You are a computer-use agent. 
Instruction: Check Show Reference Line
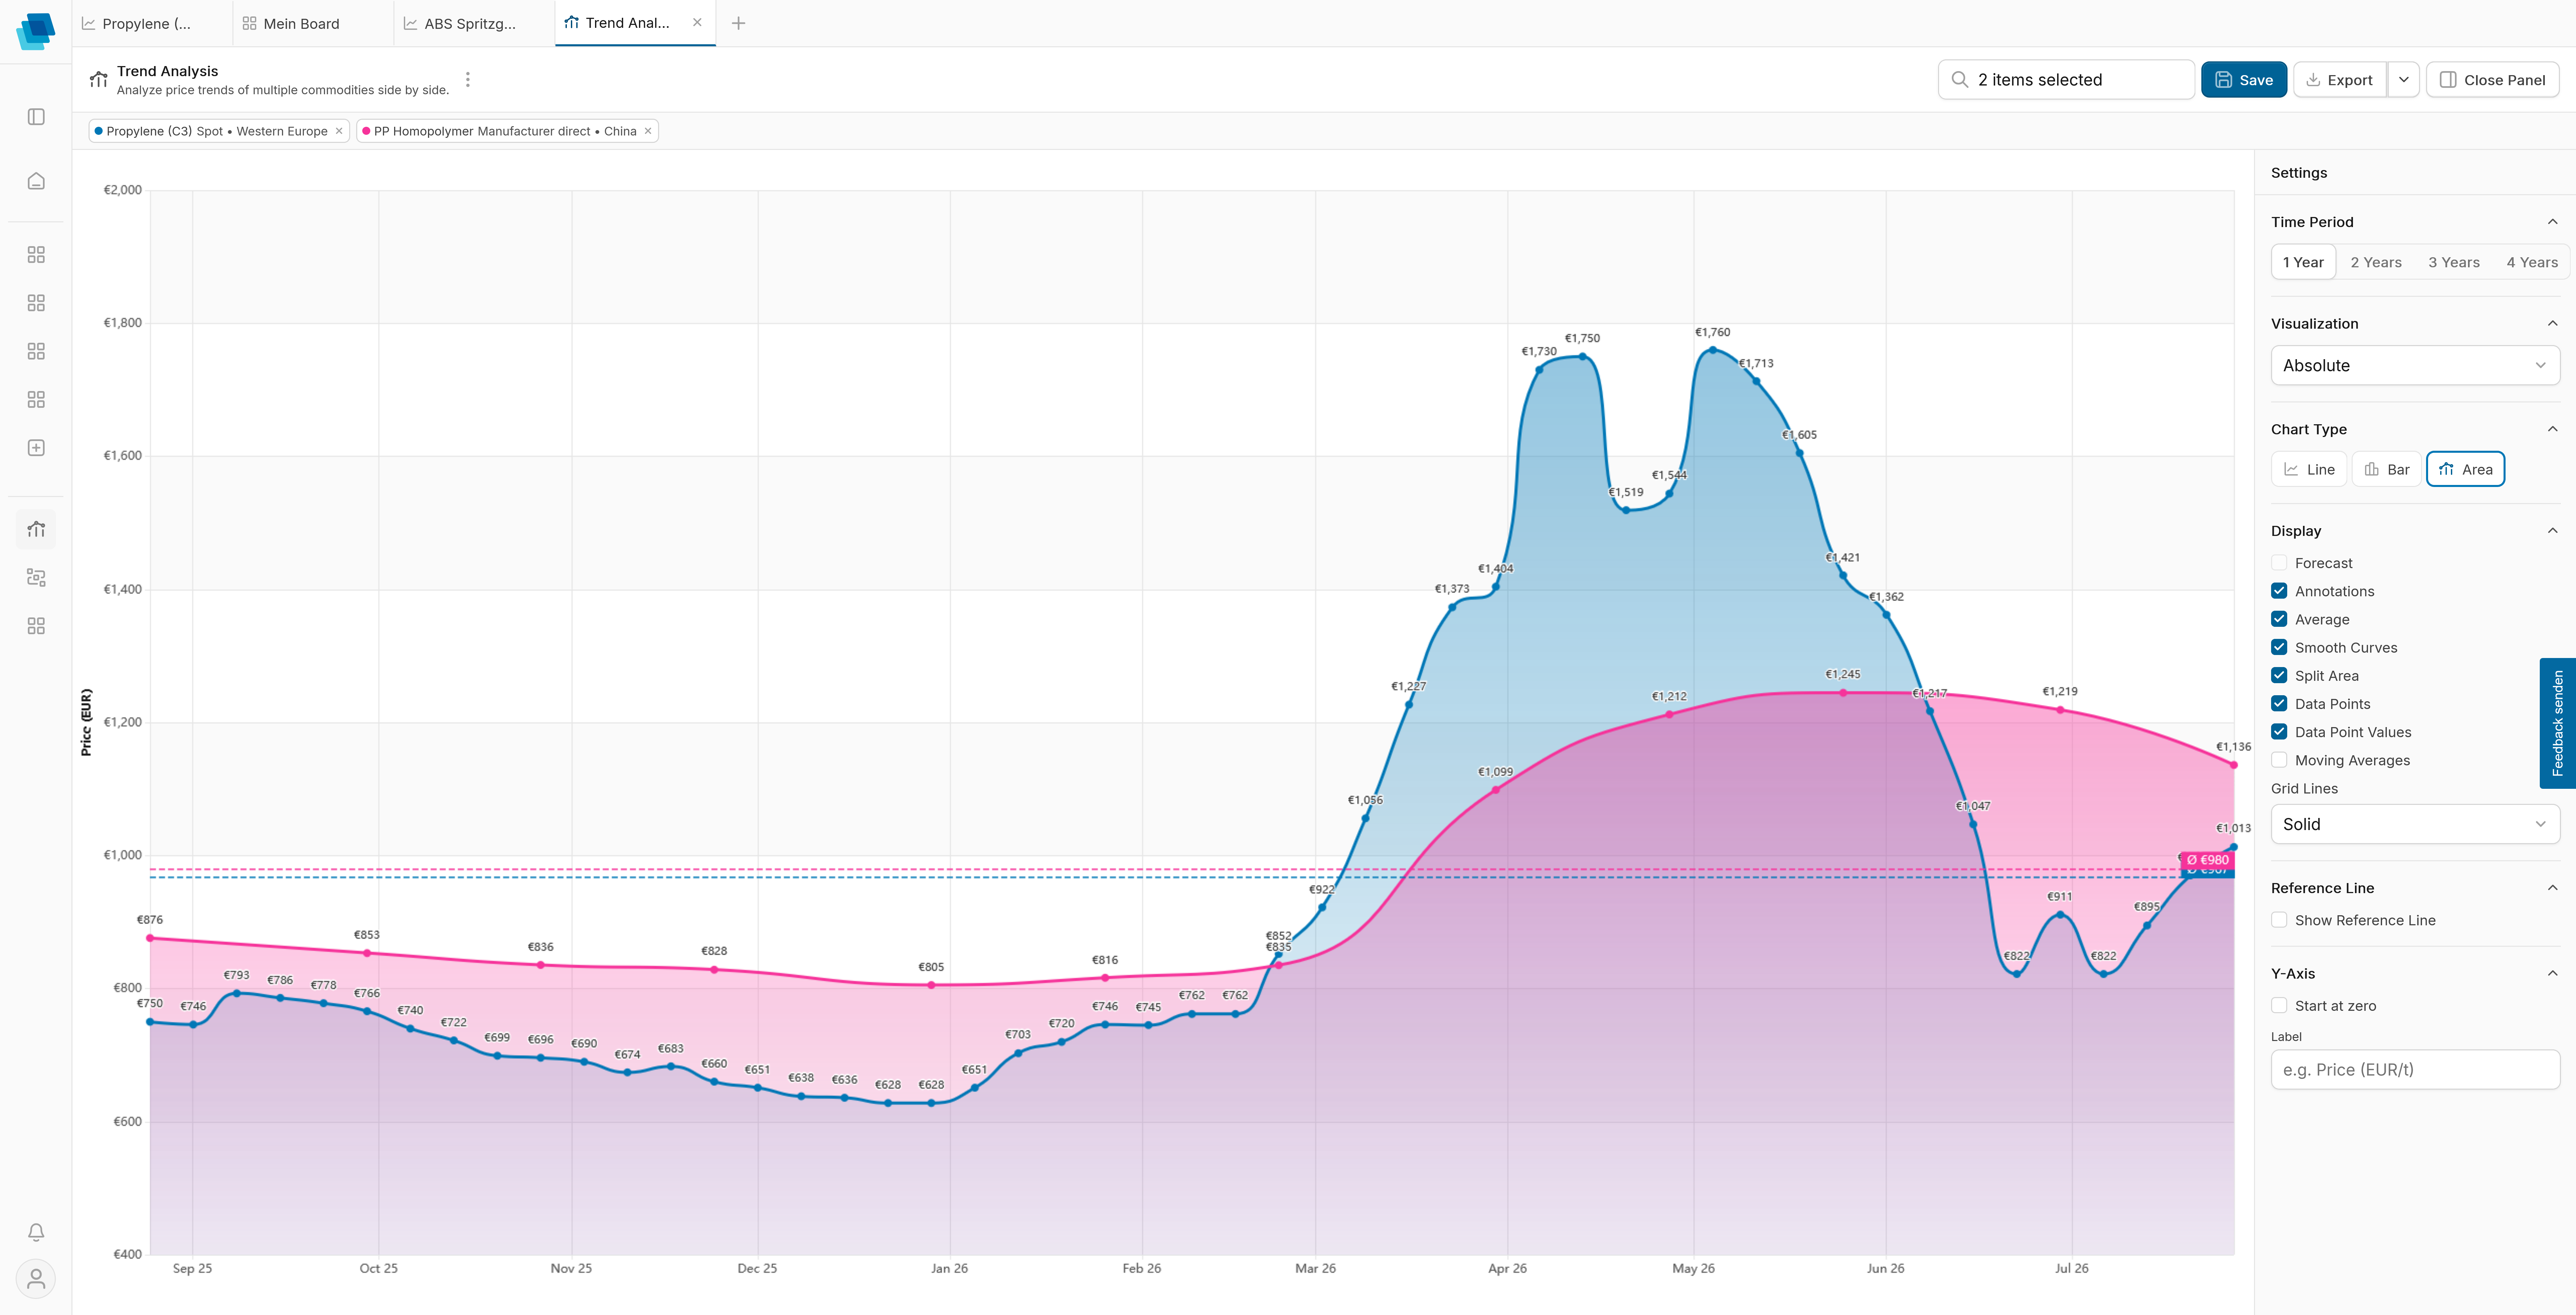(x=2279, y=920)
